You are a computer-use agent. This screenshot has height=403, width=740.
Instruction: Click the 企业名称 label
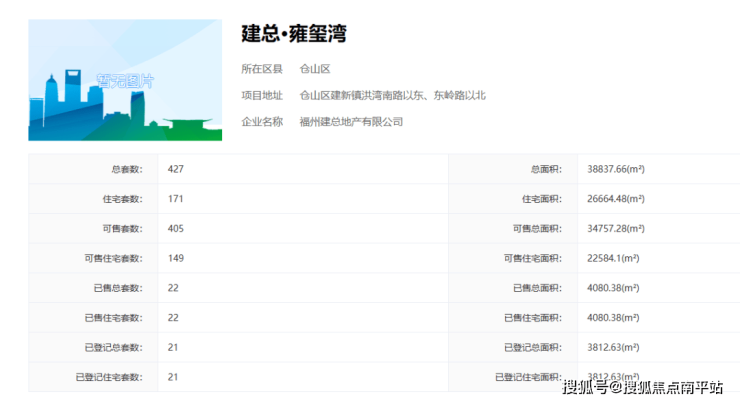(x=262, y=121)
